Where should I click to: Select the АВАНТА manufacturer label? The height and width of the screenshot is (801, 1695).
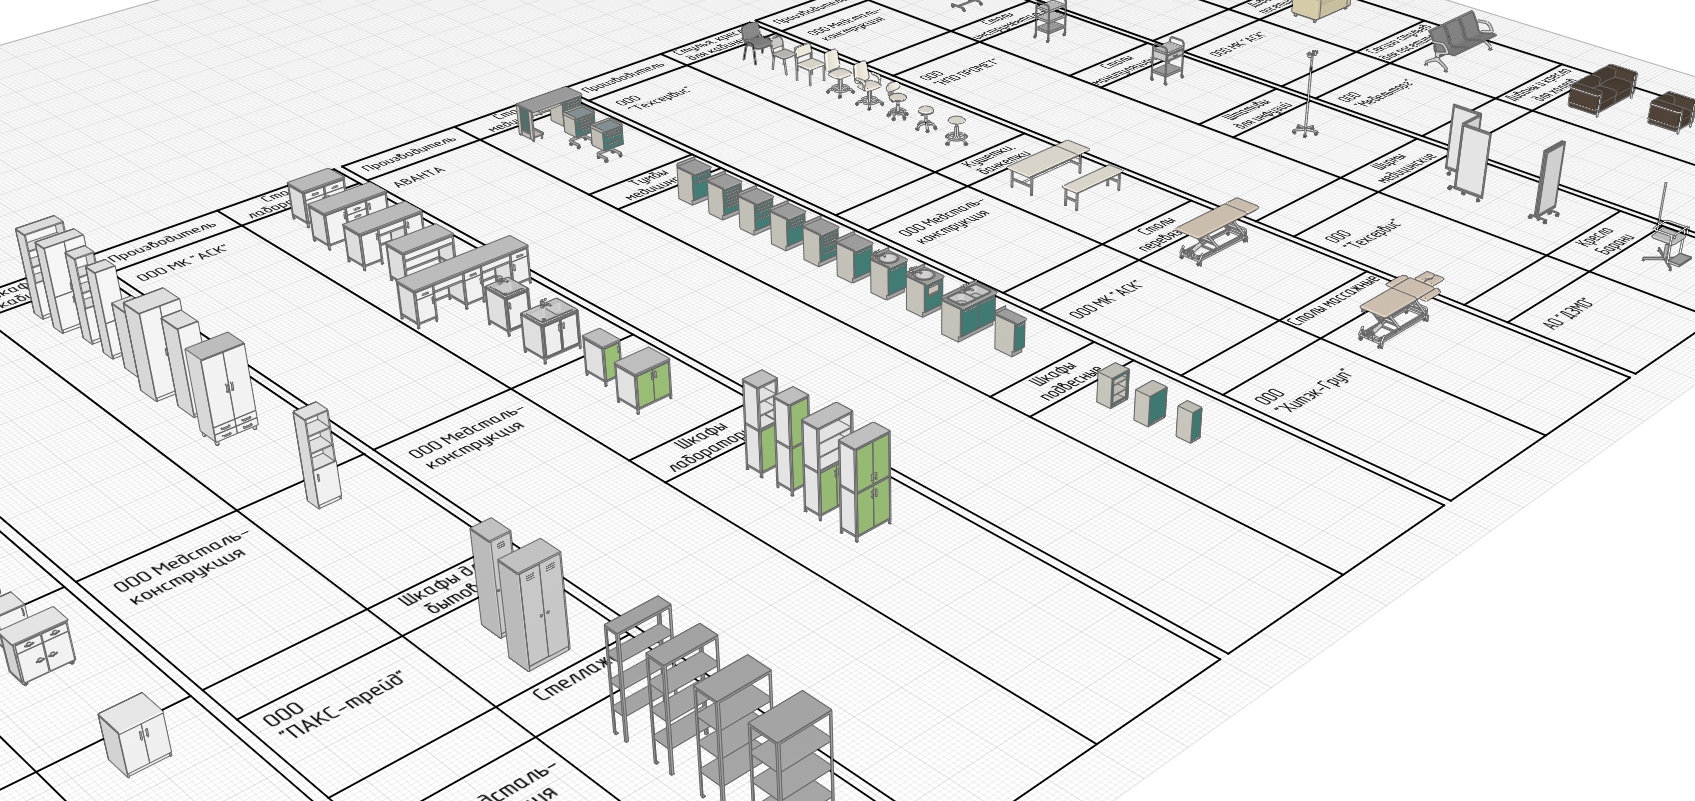[419, 176]
